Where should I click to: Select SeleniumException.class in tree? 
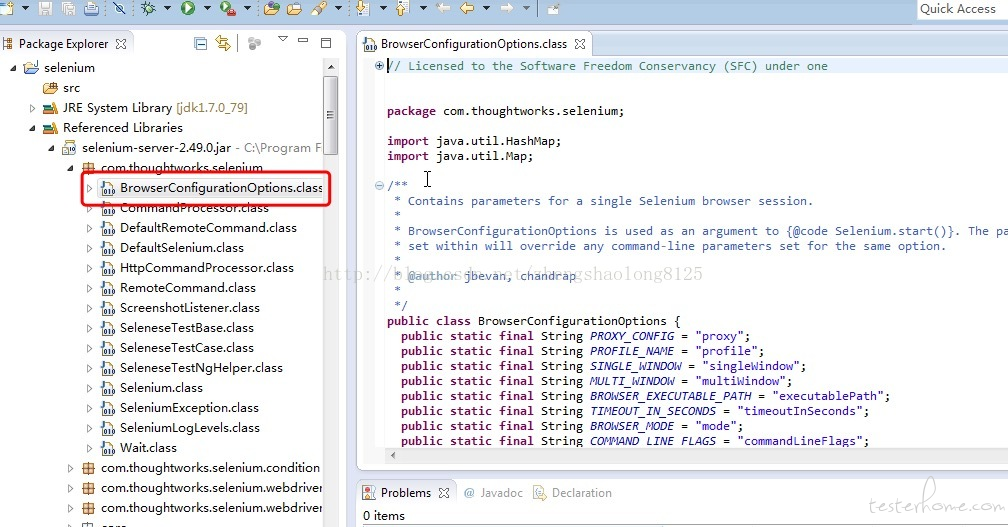(x=180, y=407)
